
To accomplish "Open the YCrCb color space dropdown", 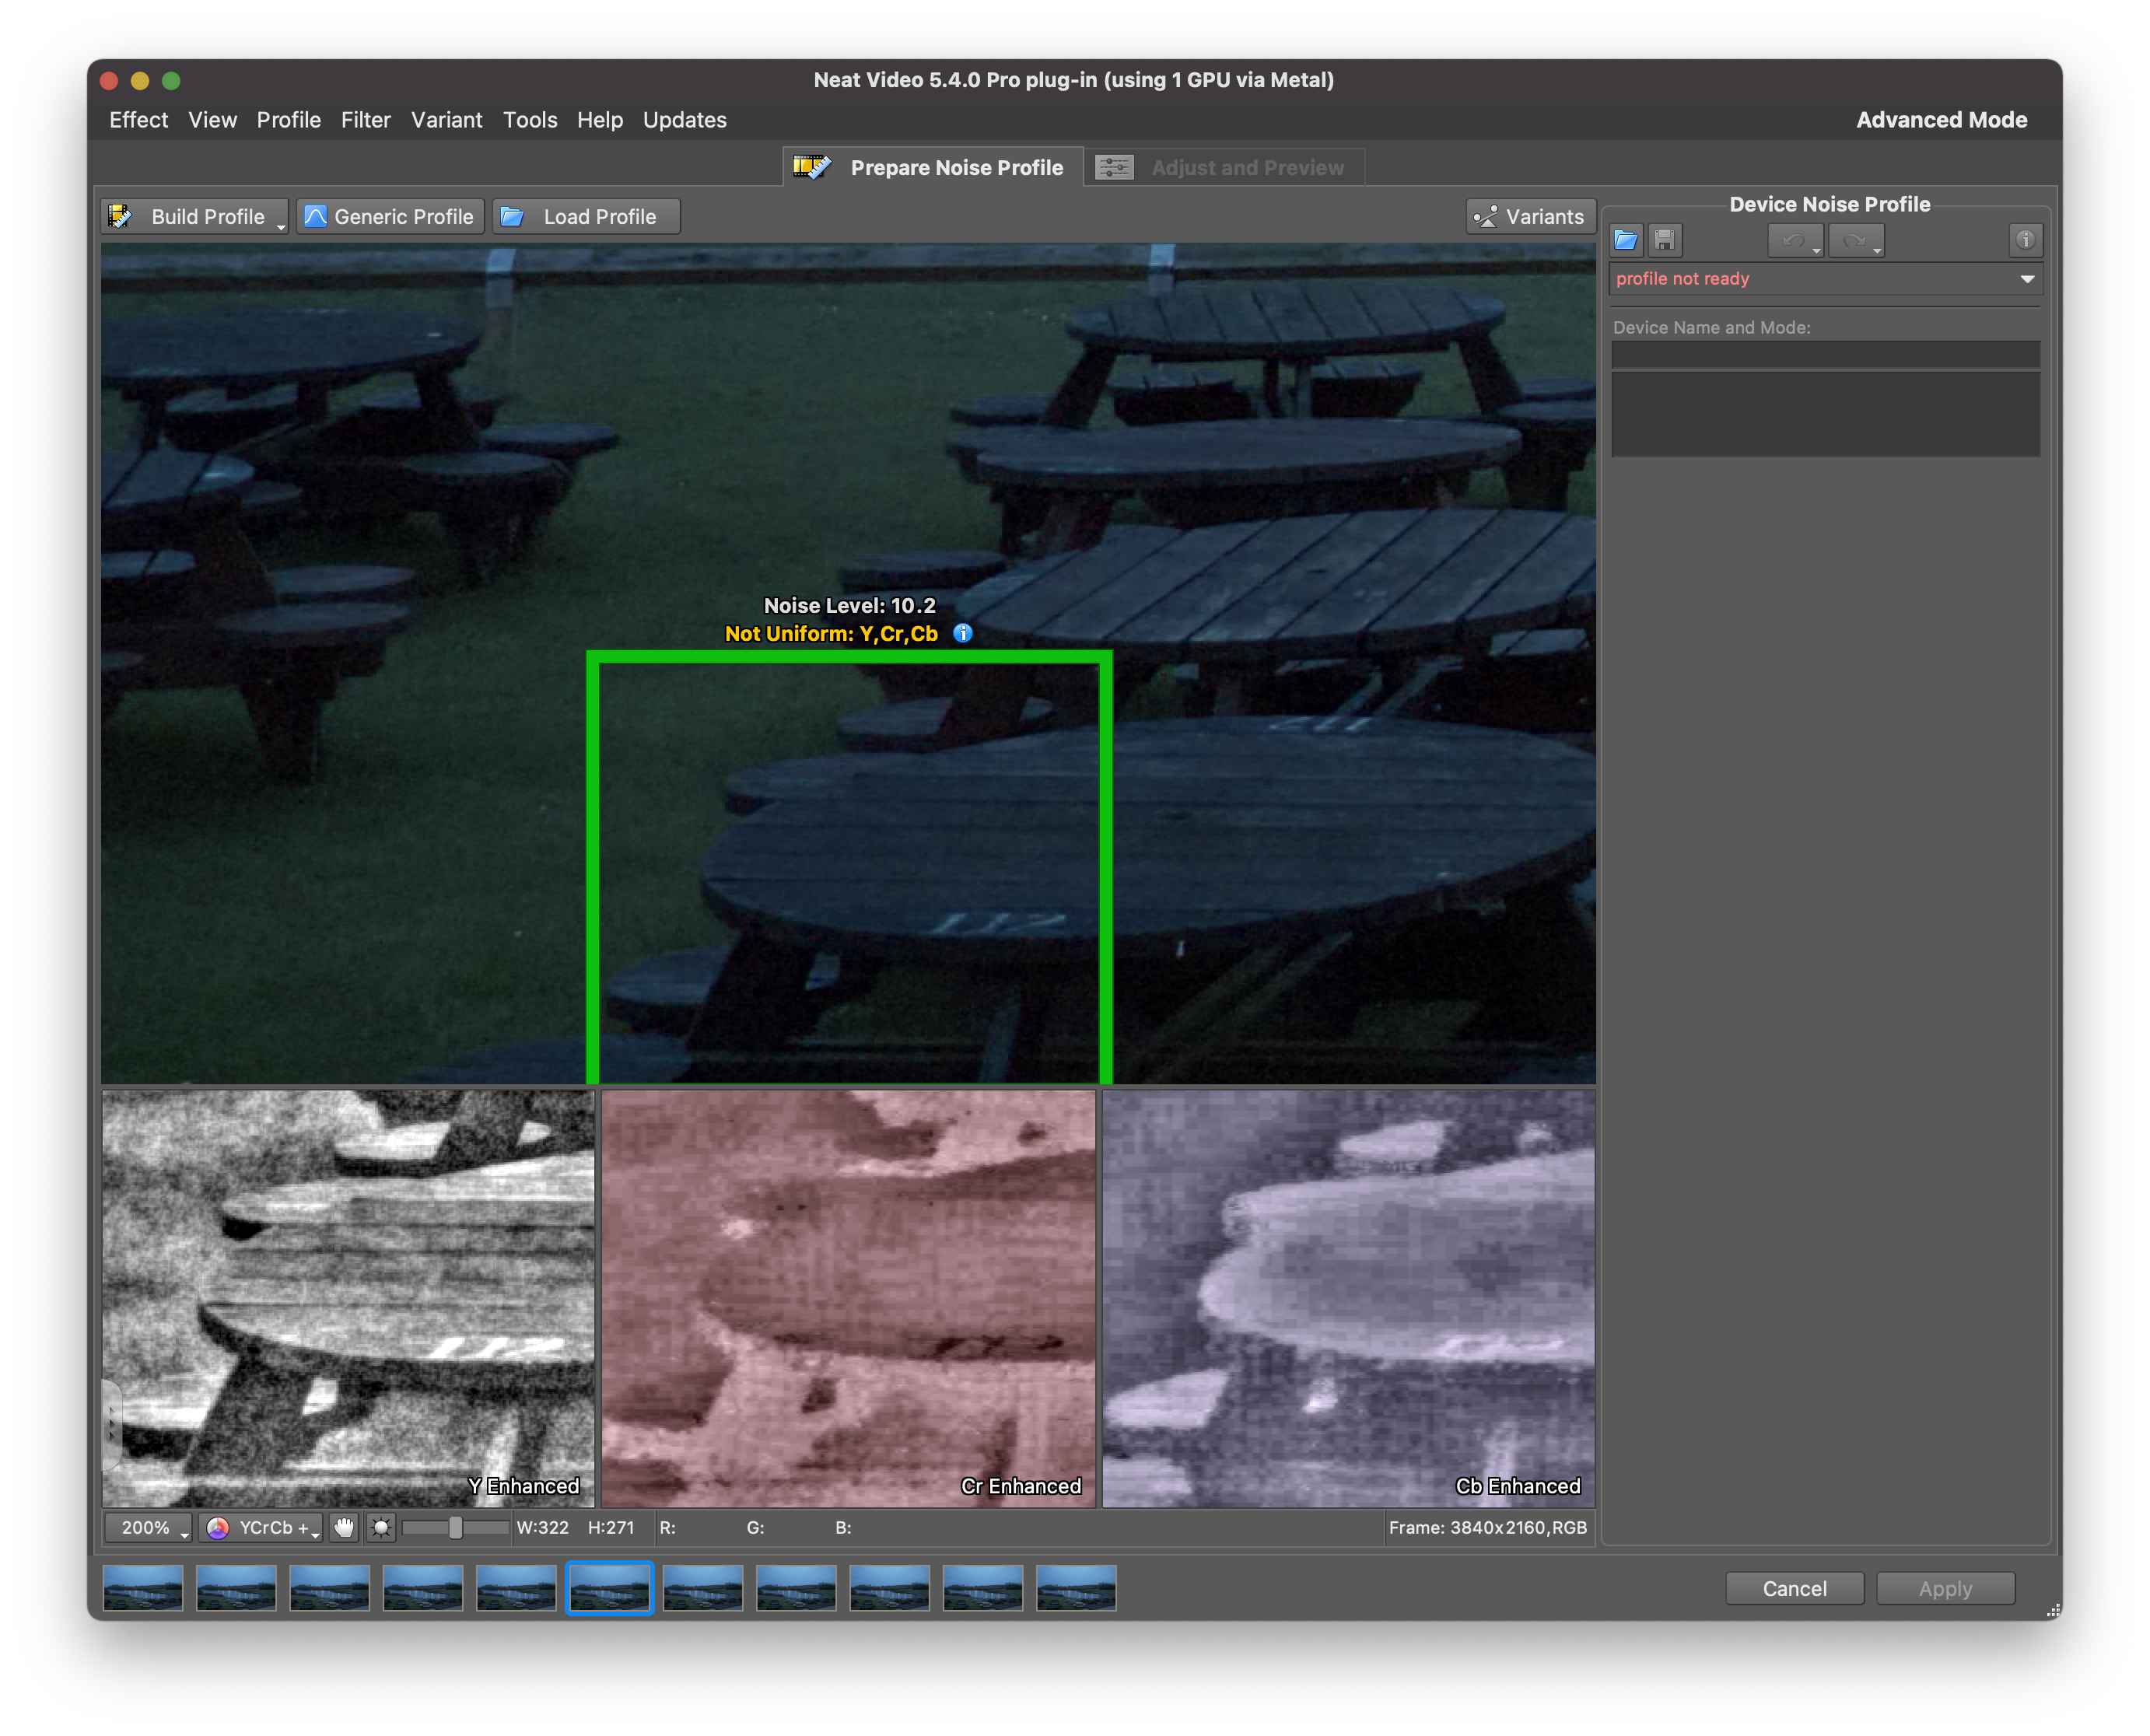I will coord(261,1527).
